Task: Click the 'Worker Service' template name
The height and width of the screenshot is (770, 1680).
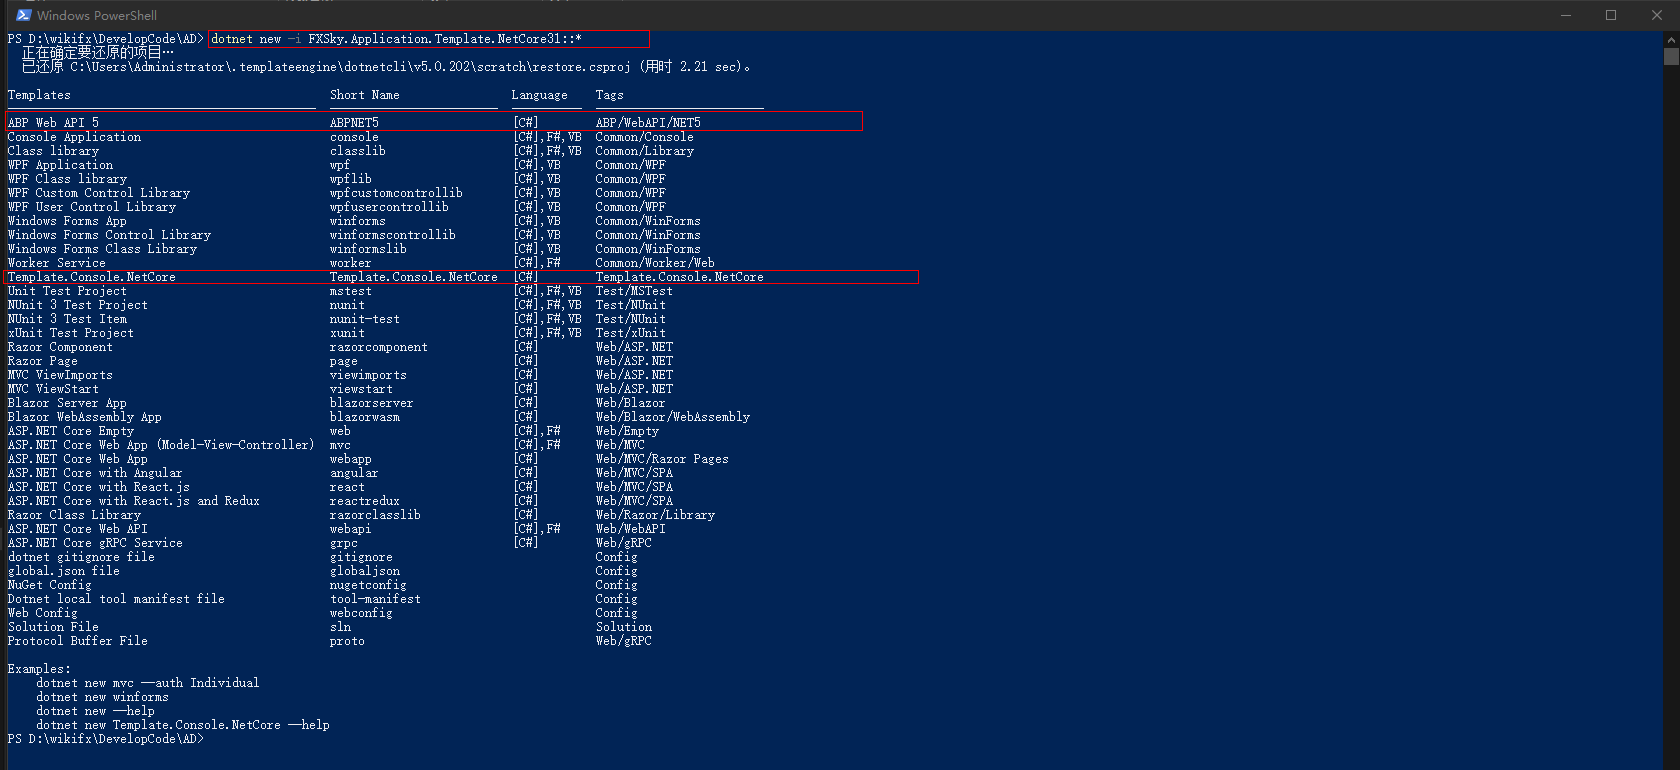Action: [56, 263]
